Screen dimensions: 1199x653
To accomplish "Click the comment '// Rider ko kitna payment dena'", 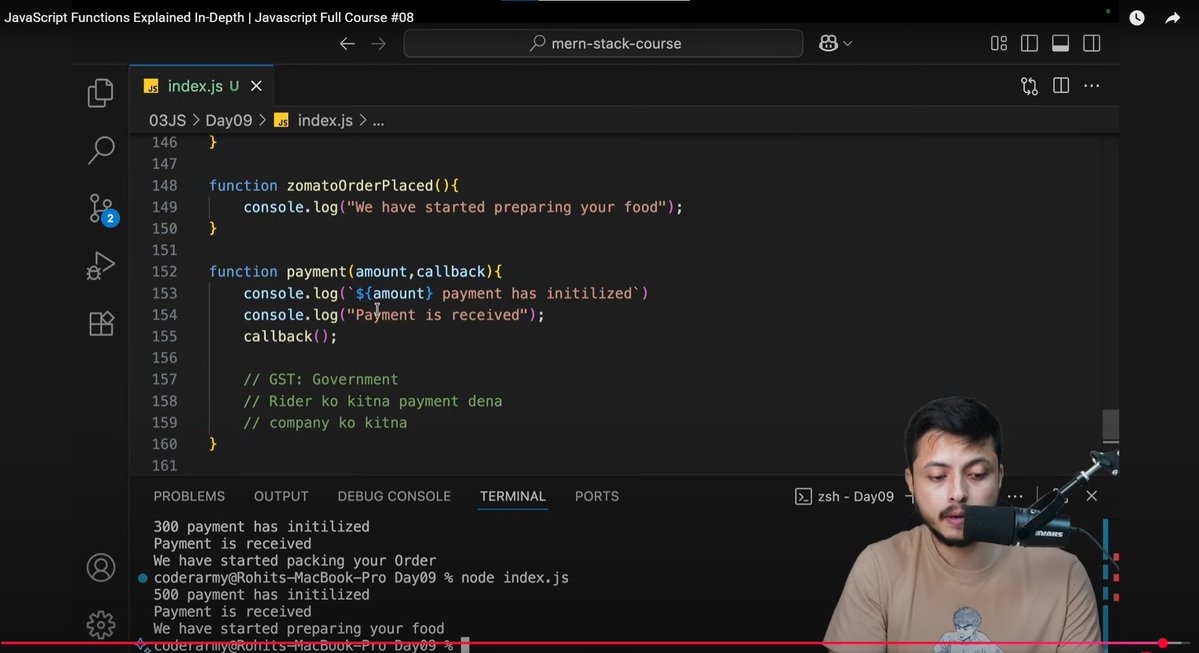I will pyautogui.click(x=372, y=401).
